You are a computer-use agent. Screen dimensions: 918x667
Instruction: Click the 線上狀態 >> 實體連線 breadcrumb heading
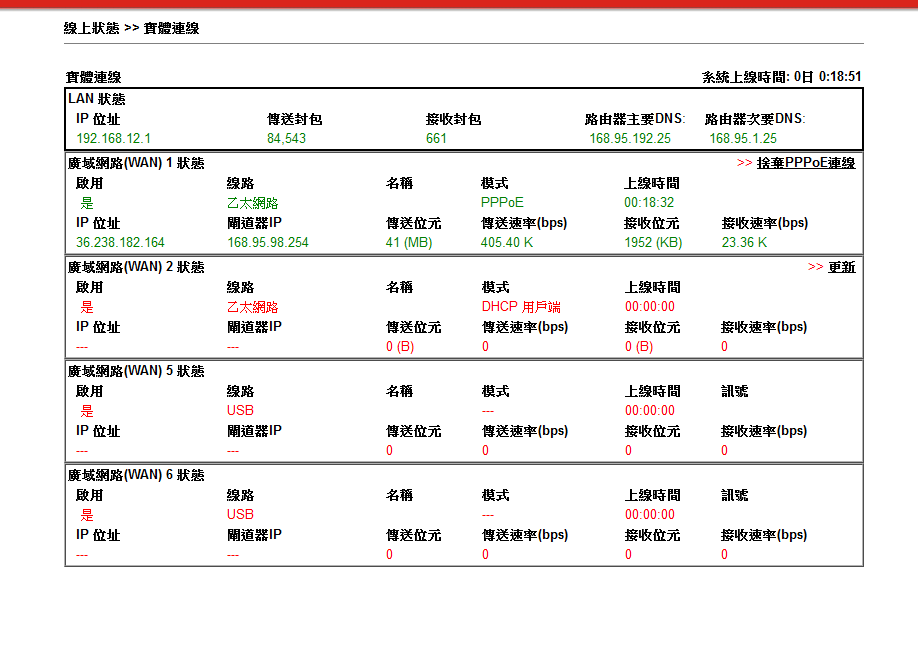pos(131,28)
